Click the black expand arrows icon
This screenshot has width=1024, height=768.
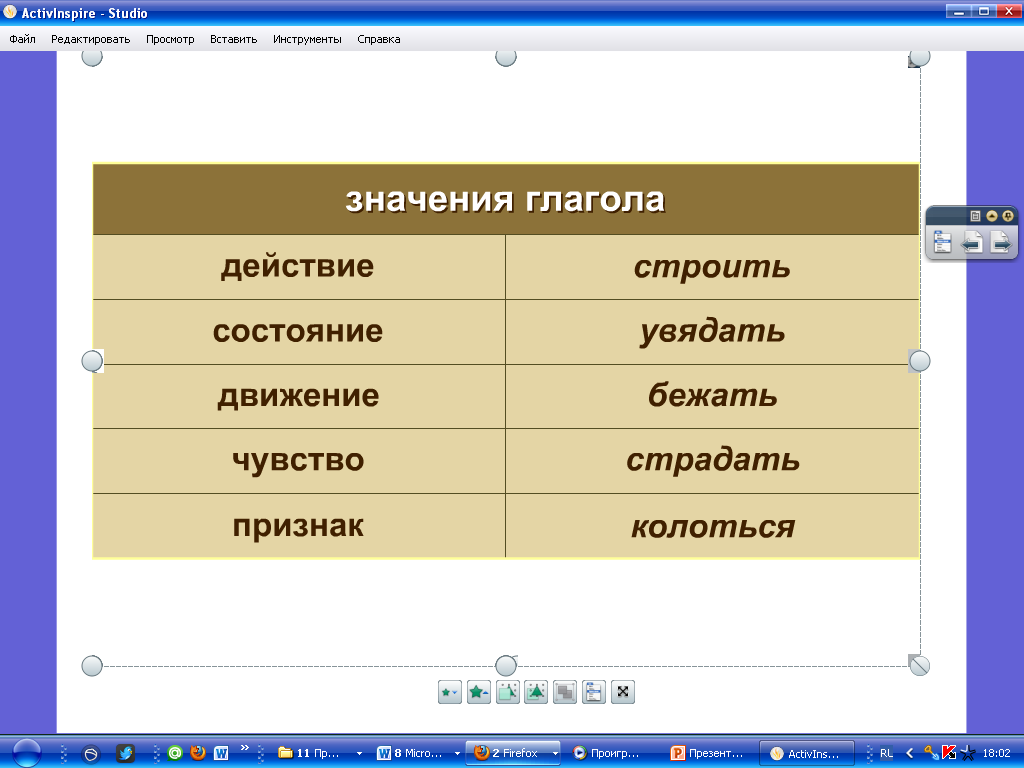(623, 692)
